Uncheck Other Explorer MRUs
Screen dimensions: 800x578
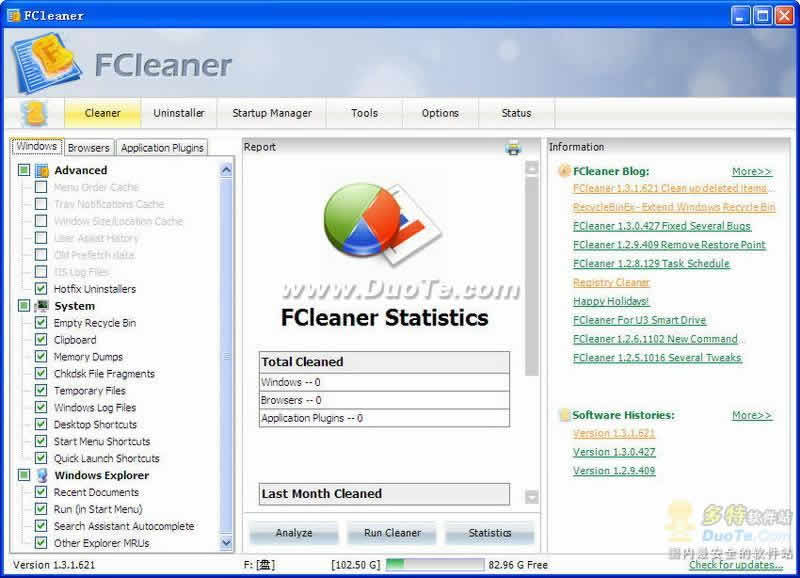(x=41, y=542)
